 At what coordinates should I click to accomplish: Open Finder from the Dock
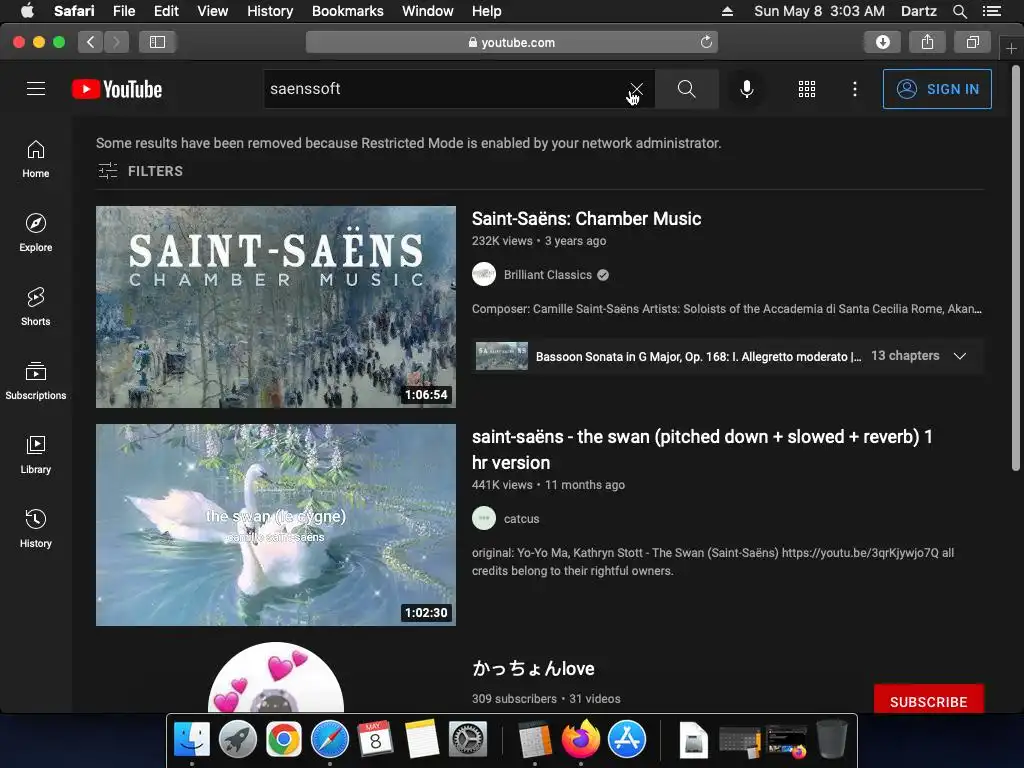coord(192,739)
